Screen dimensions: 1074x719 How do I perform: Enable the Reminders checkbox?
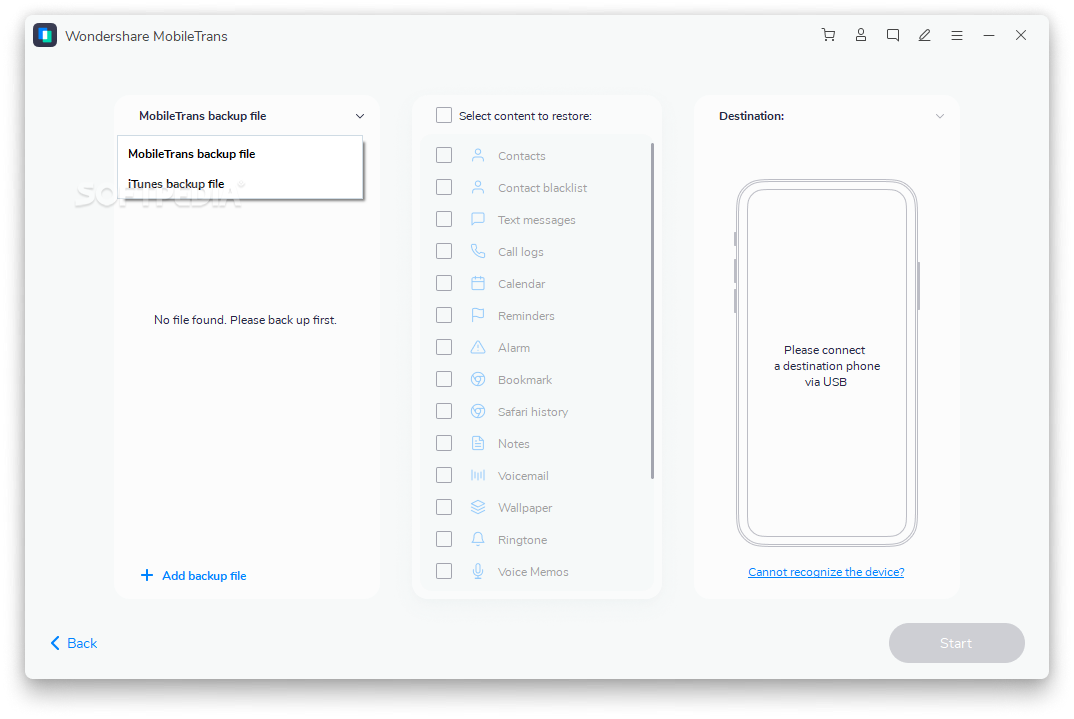point(444,315)
